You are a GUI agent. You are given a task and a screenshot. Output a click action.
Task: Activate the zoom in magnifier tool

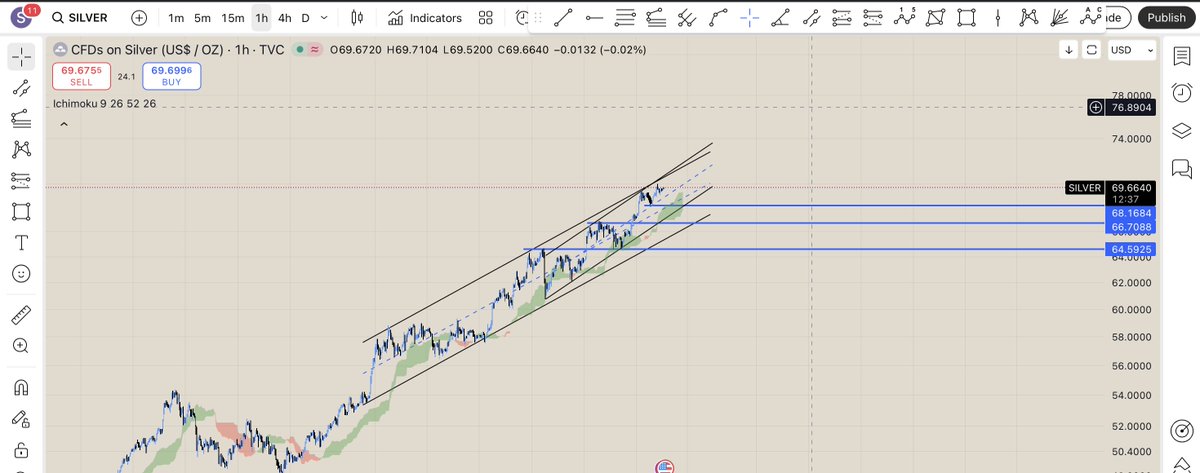21,346
